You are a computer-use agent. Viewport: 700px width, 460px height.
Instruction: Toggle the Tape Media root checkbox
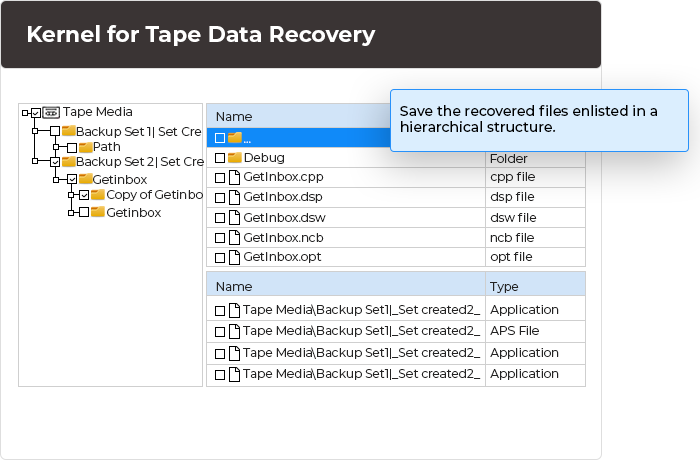pos(36,113)
